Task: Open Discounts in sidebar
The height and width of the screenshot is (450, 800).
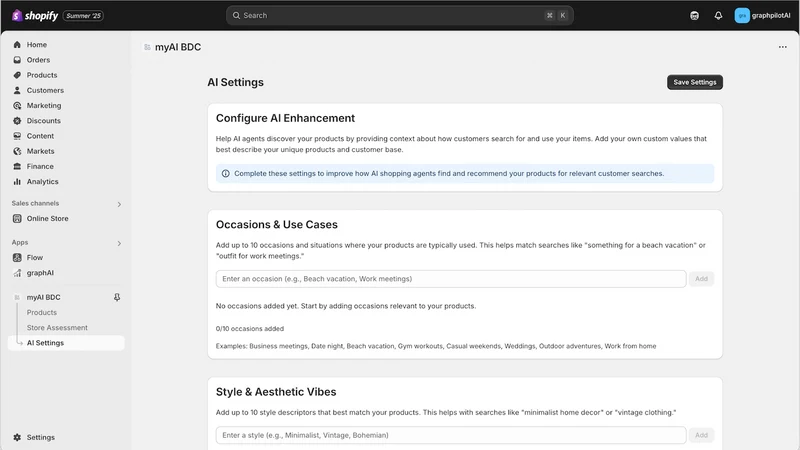Action: (x=44, y=121)
